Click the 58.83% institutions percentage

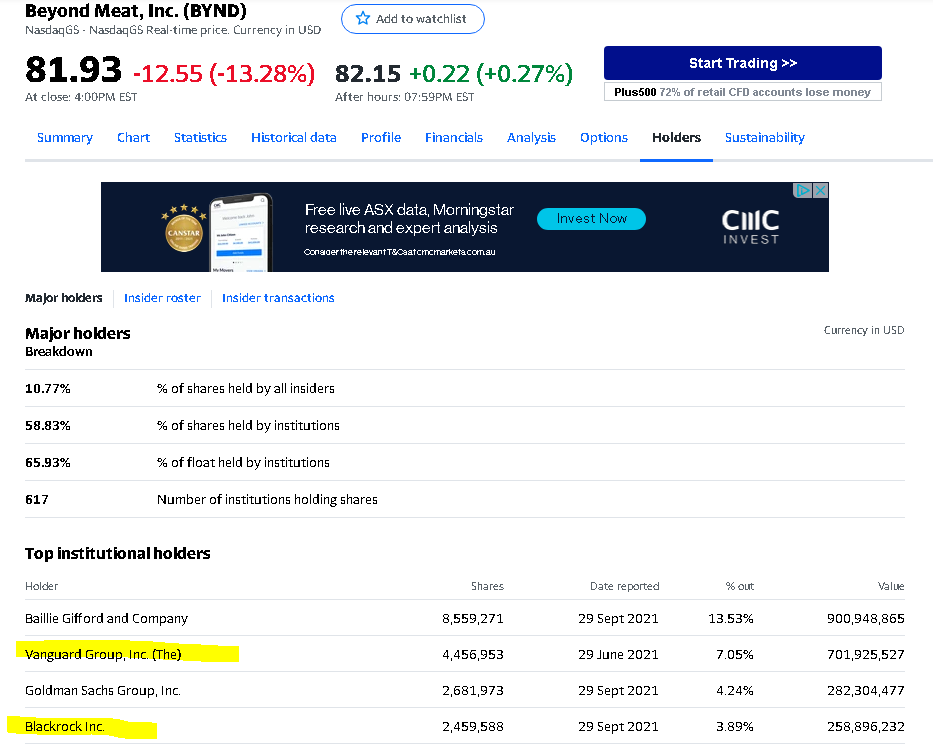pos(48,425)
